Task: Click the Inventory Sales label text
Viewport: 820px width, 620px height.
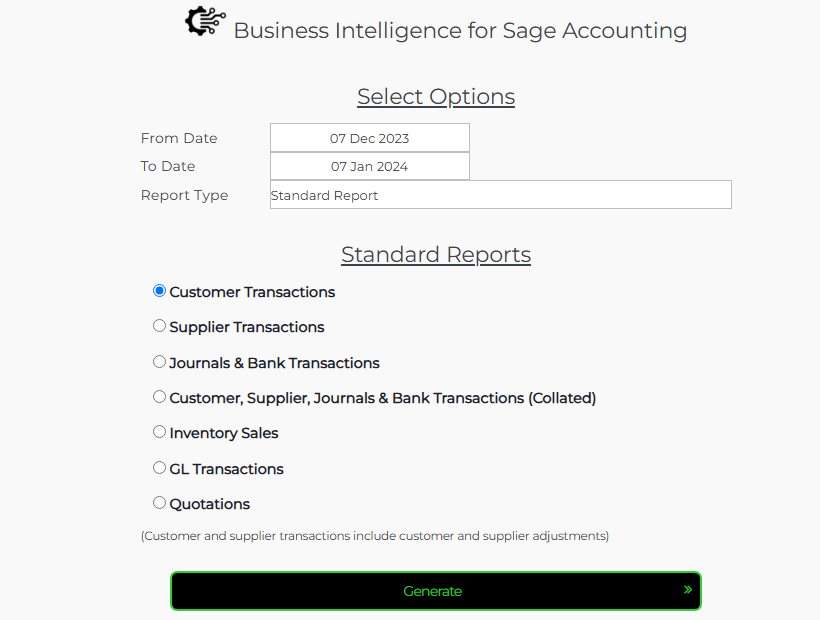Action: (x=224, y=433)
